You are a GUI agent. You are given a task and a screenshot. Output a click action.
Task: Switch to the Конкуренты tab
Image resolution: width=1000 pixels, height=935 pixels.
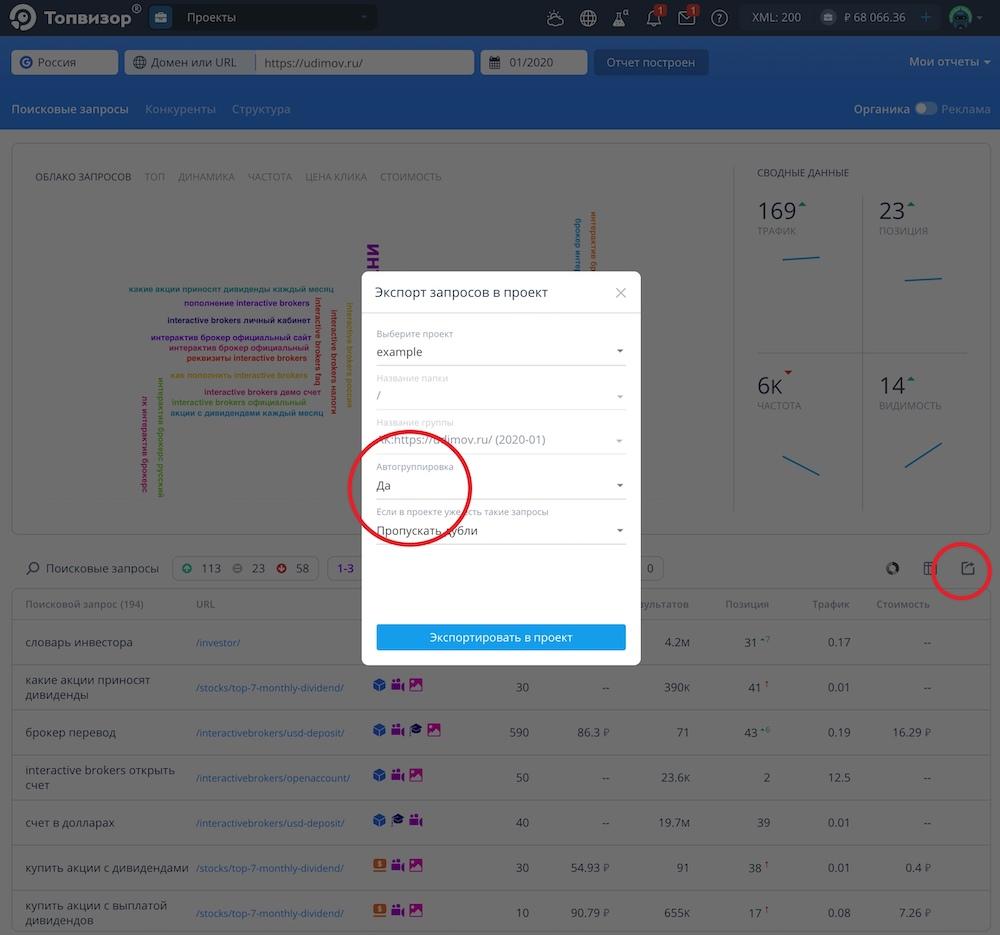pos(180,109)
